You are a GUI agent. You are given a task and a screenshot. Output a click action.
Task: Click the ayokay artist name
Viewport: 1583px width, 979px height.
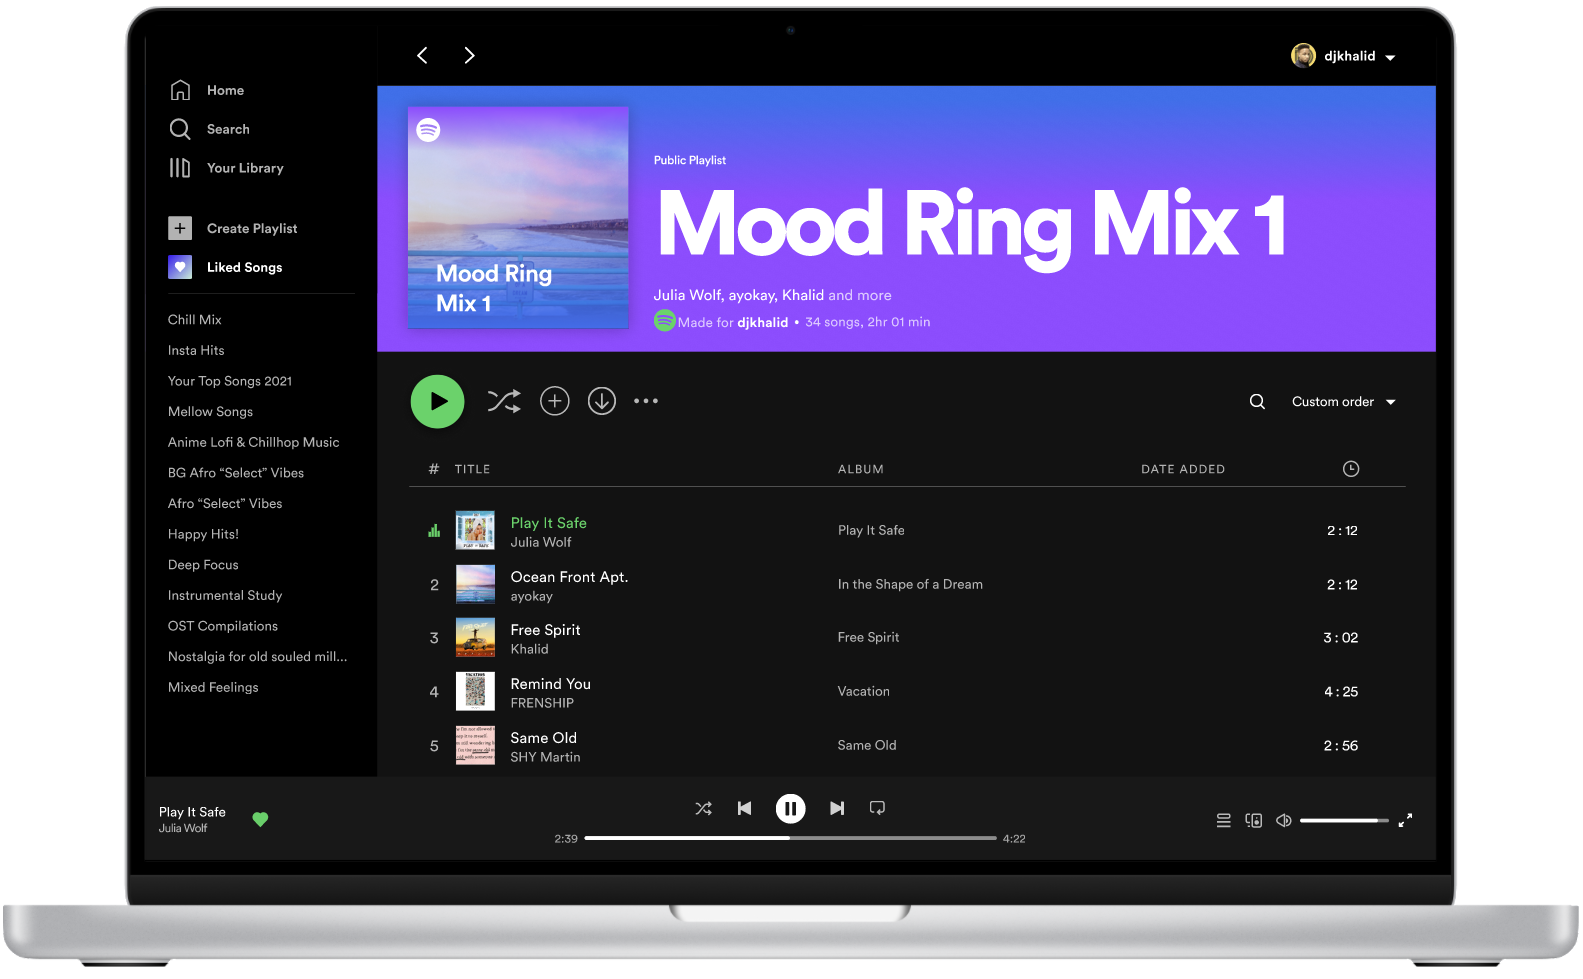[x=531, y=596]
